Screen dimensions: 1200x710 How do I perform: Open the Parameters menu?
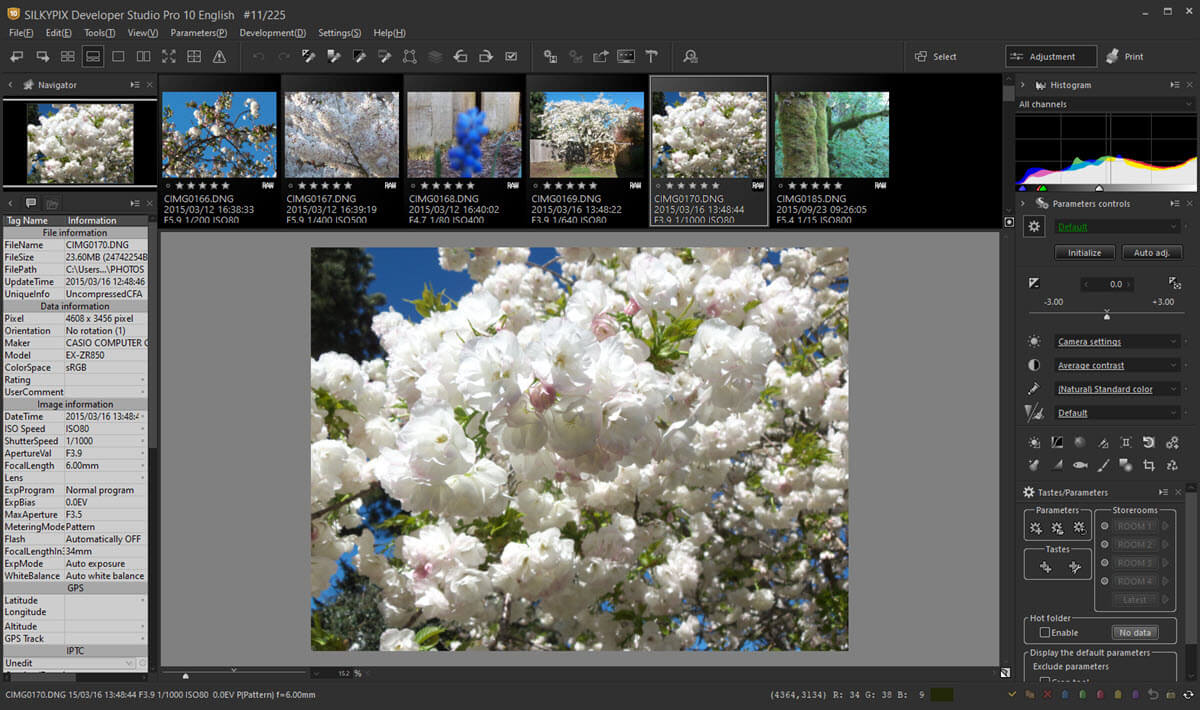(x=198, y=33)
